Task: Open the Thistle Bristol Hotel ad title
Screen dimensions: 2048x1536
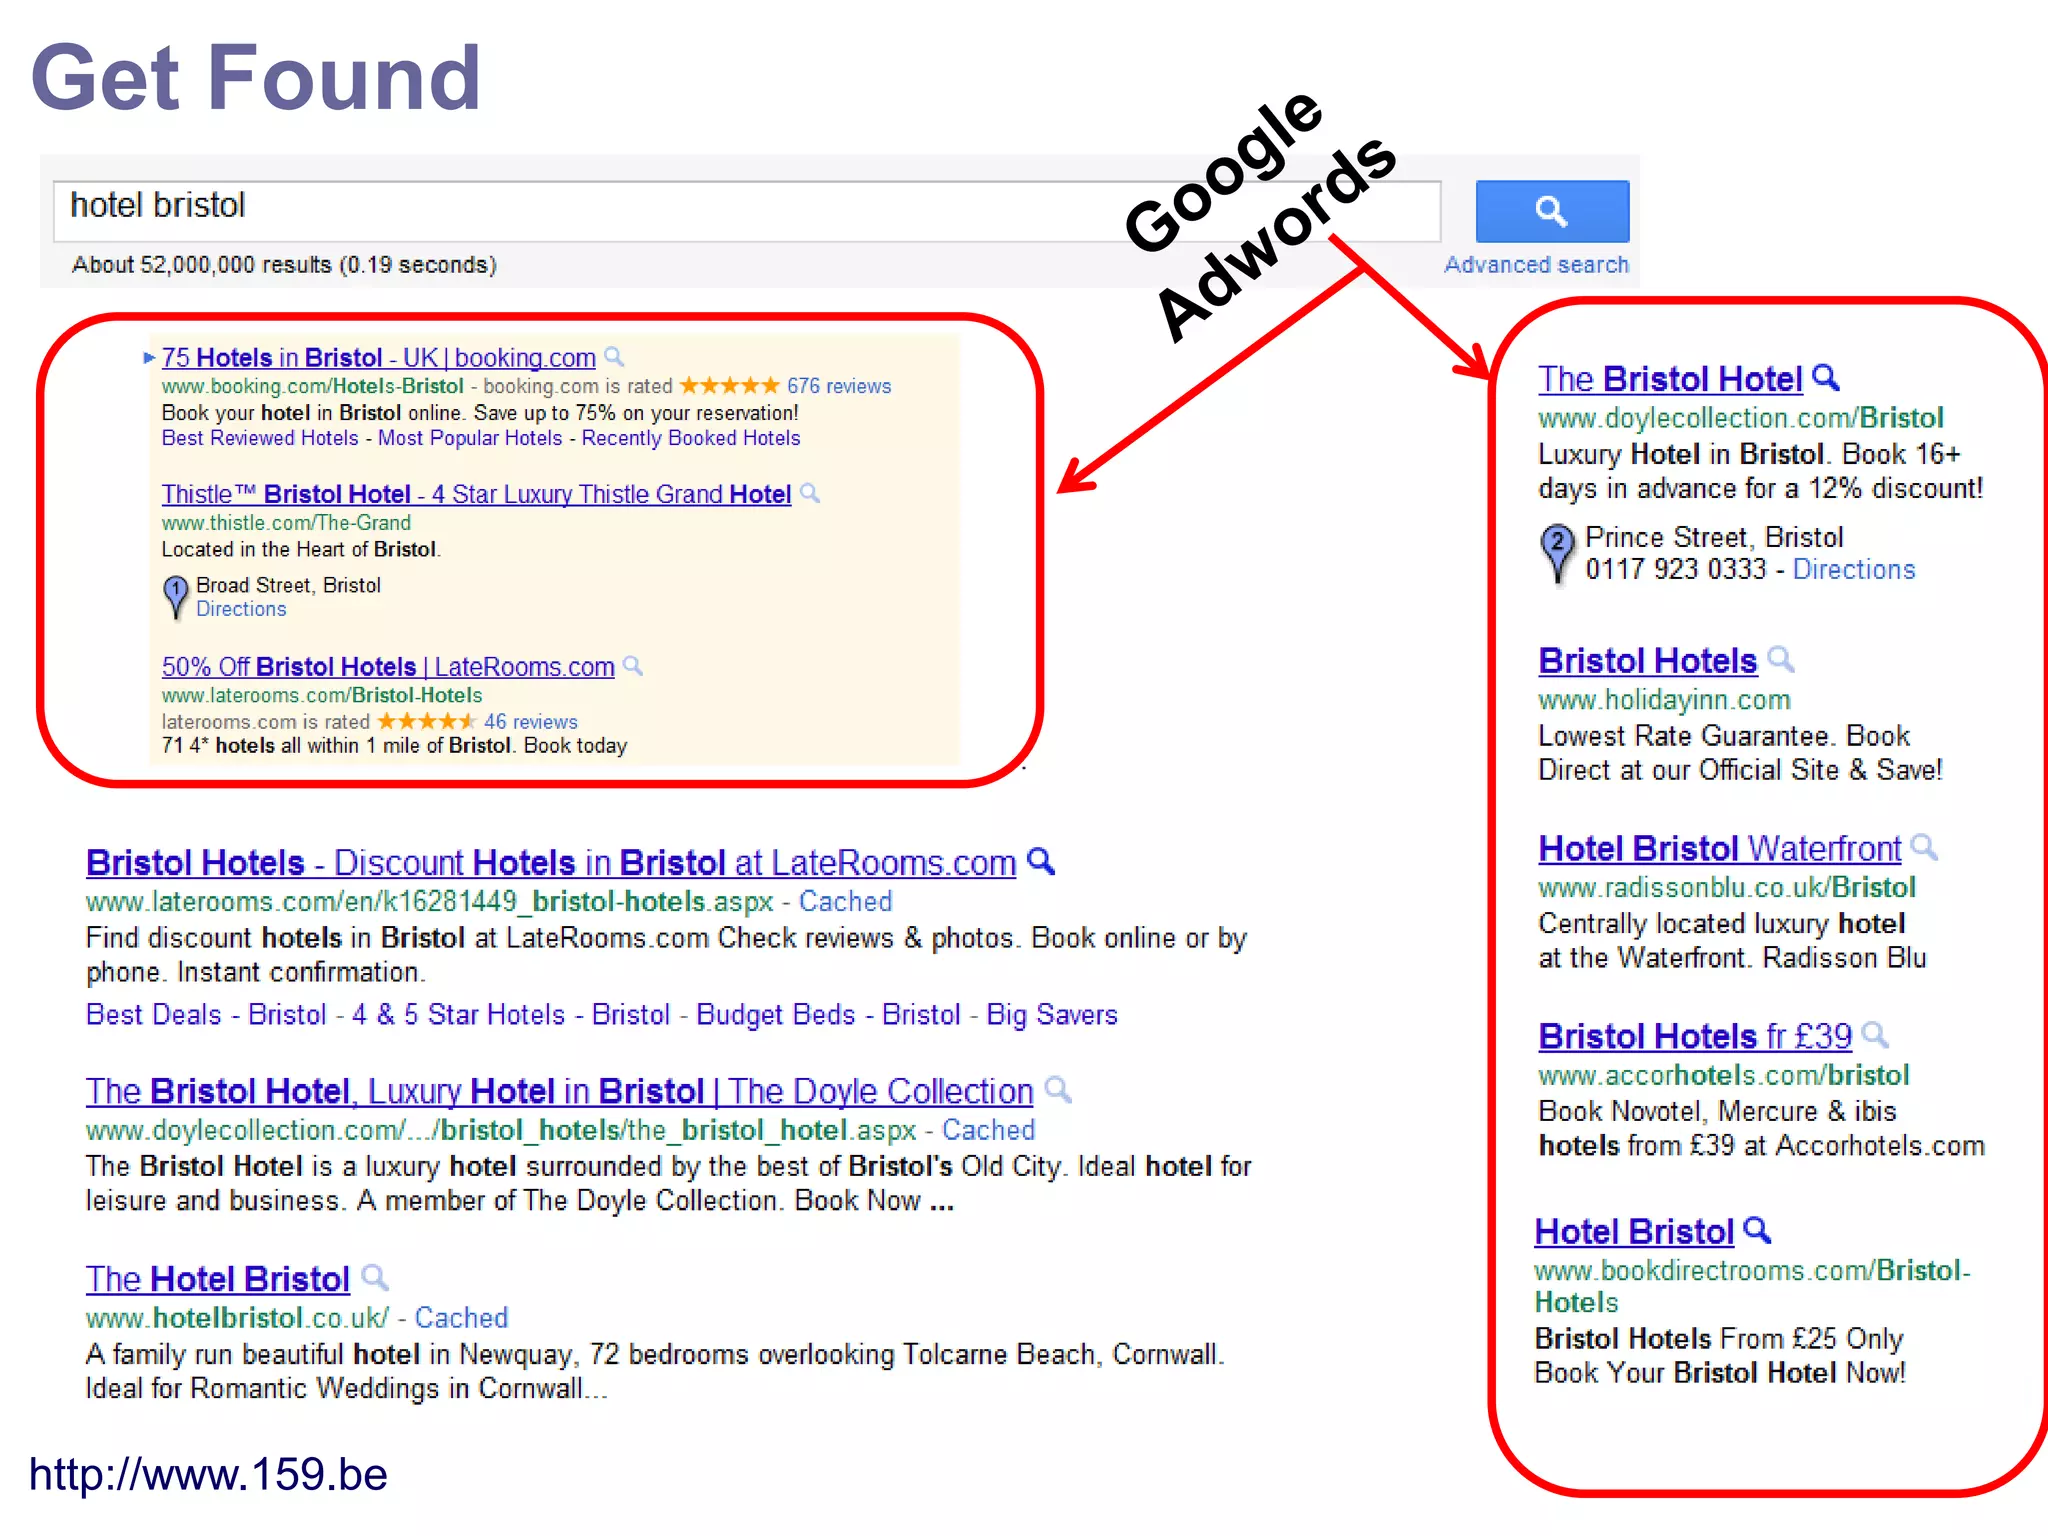Action: [476, 494]
